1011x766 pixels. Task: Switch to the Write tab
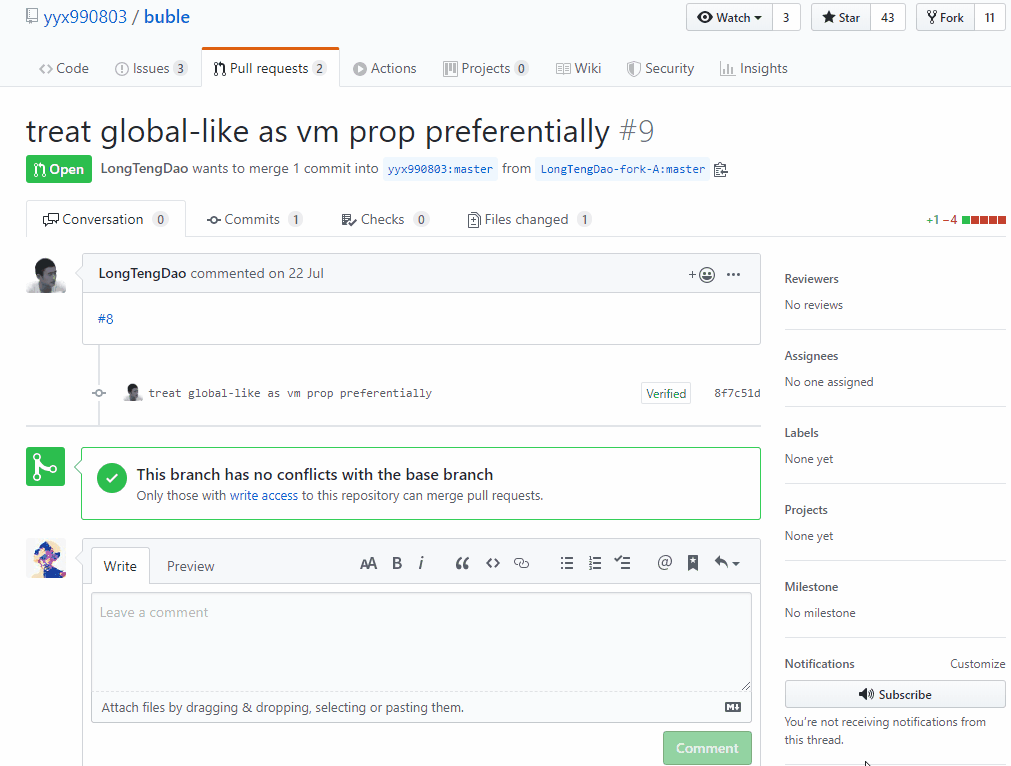coord(120,566)
